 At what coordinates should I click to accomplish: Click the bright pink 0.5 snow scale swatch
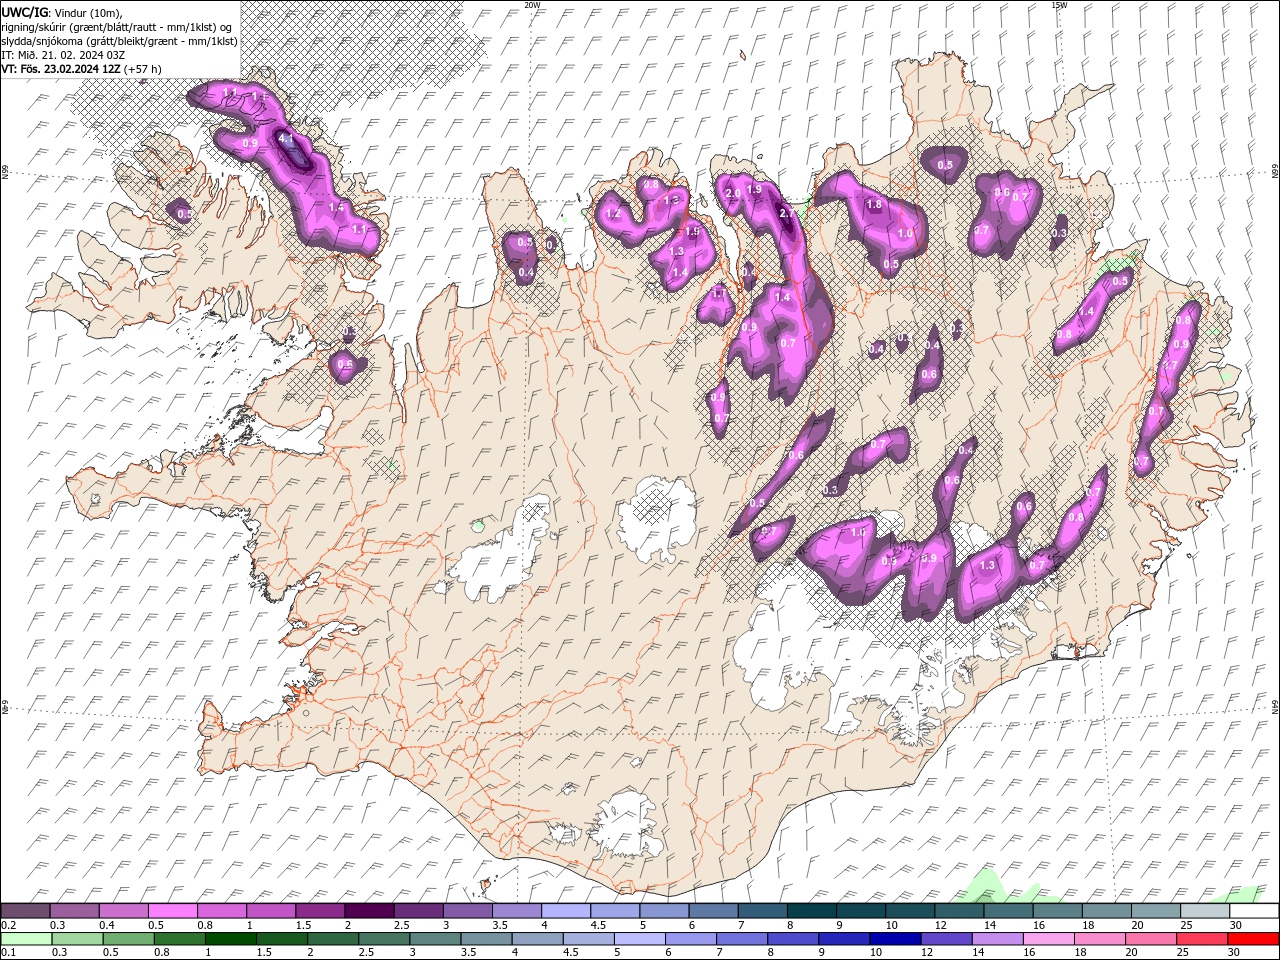coord(173,911)
